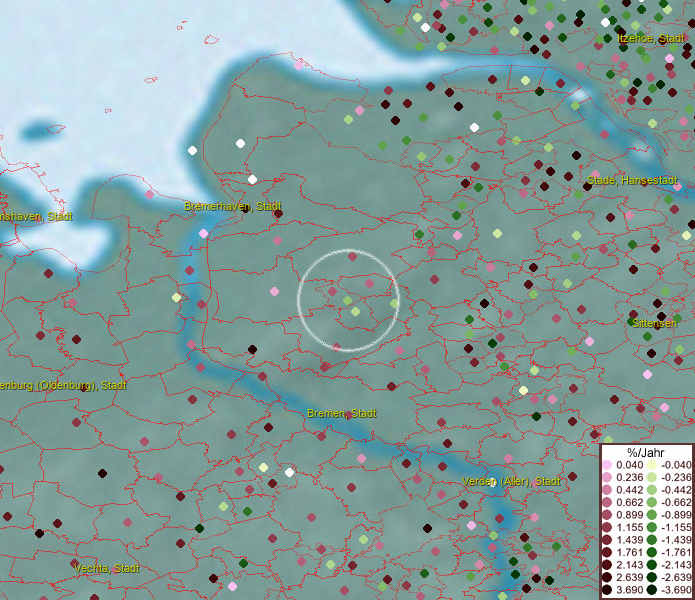The width and height of the screenshot is (695, 600).
Task: Select the "Vechta, Stadt" map label
Action: coord(106,568)
